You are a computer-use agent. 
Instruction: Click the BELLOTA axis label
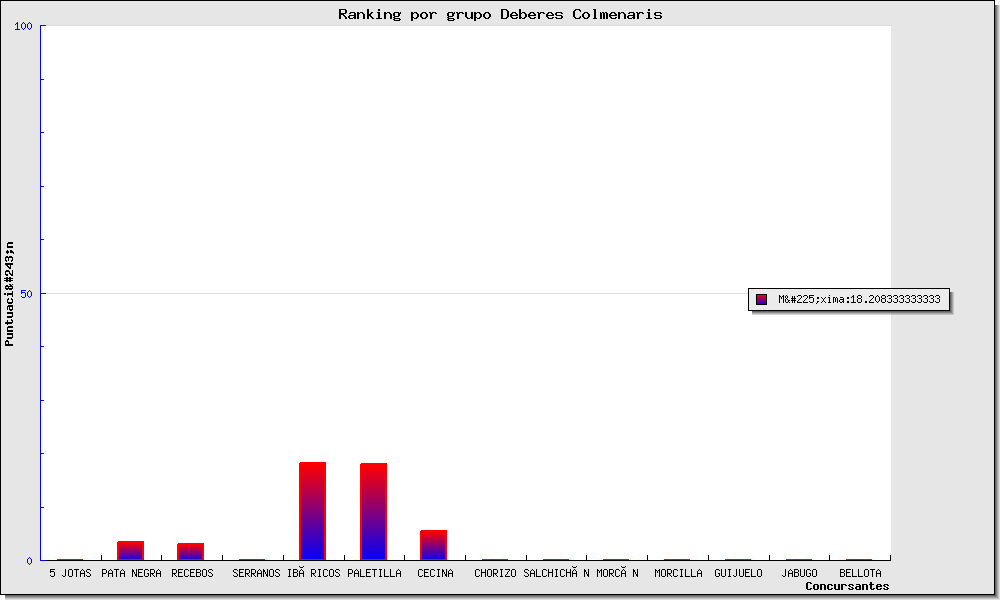(860, 574)
